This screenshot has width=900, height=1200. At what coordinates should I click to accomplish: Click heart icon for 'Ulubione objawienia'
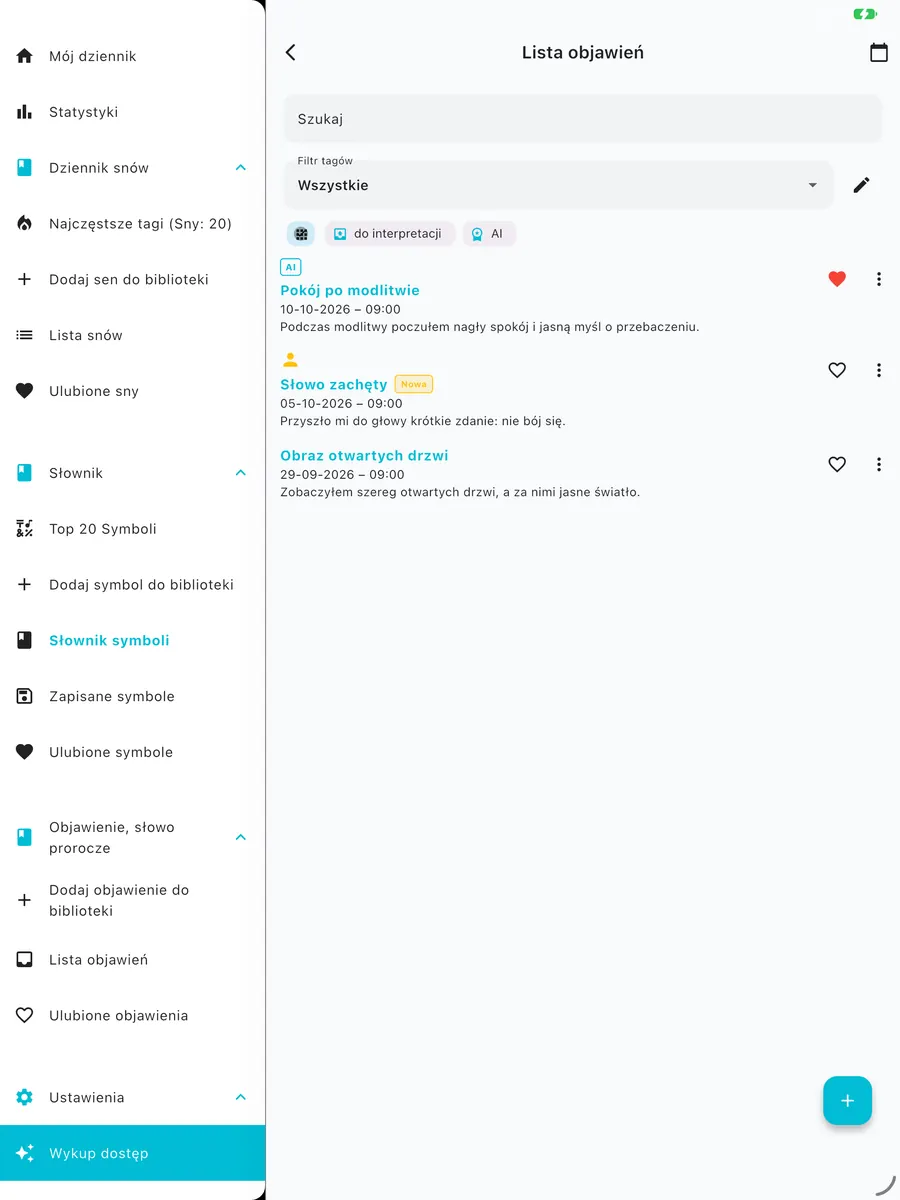tap(25, 1016)
